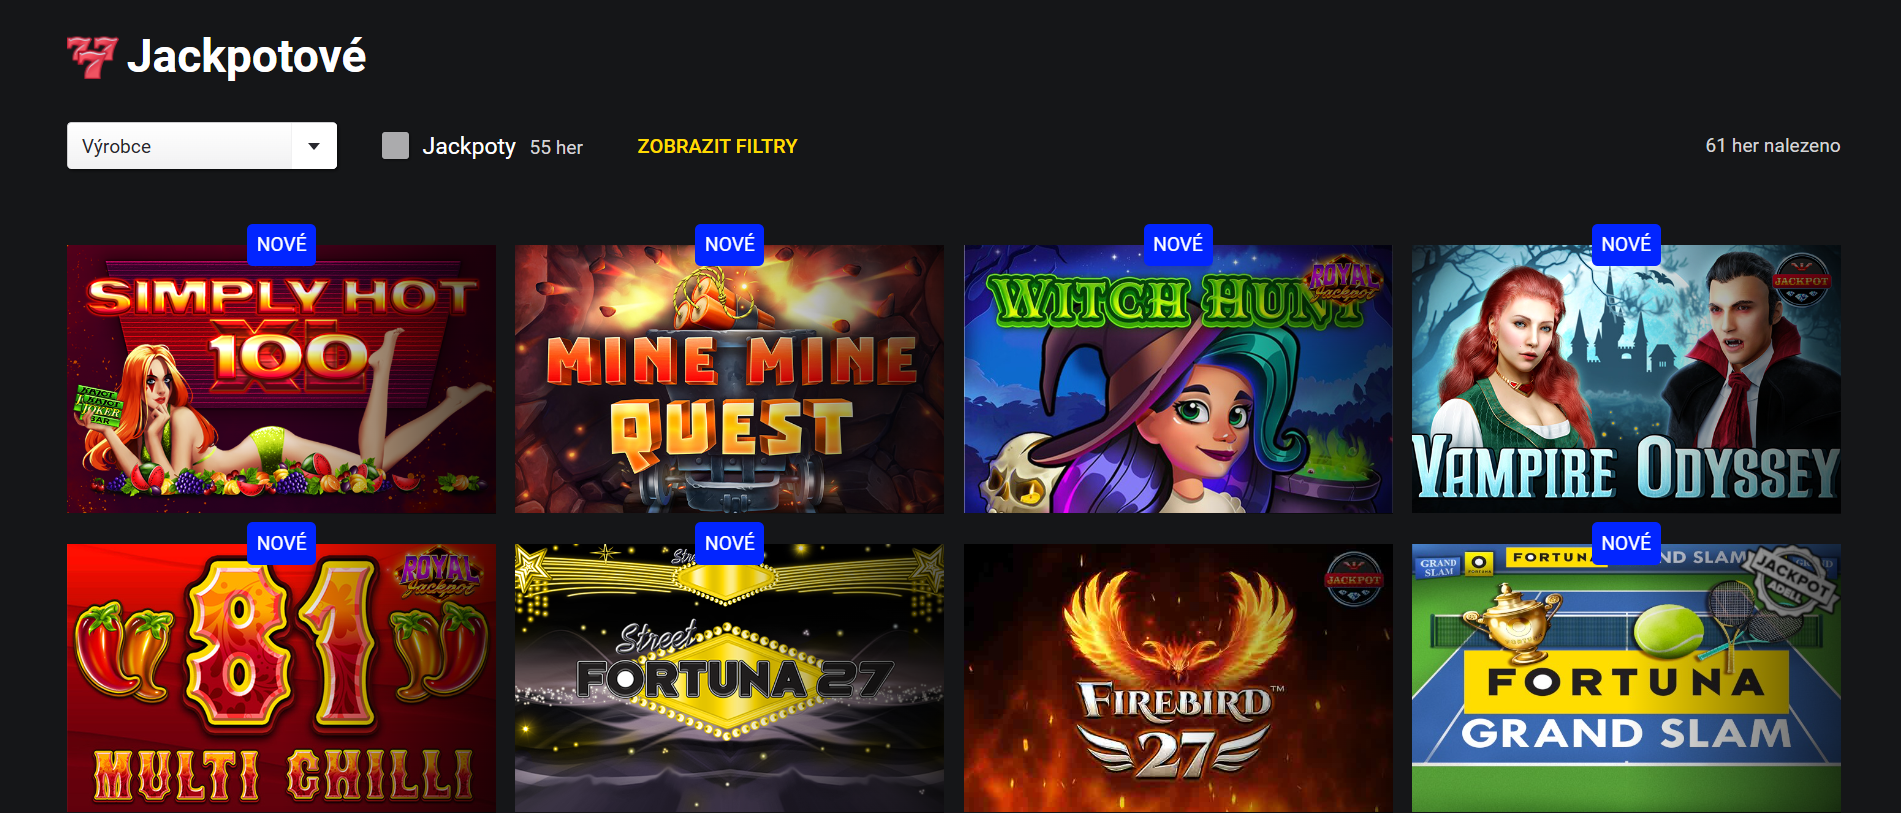Open the 81 Multi Chilli game
Screen dimensions: 1901x813
[281, 678]
